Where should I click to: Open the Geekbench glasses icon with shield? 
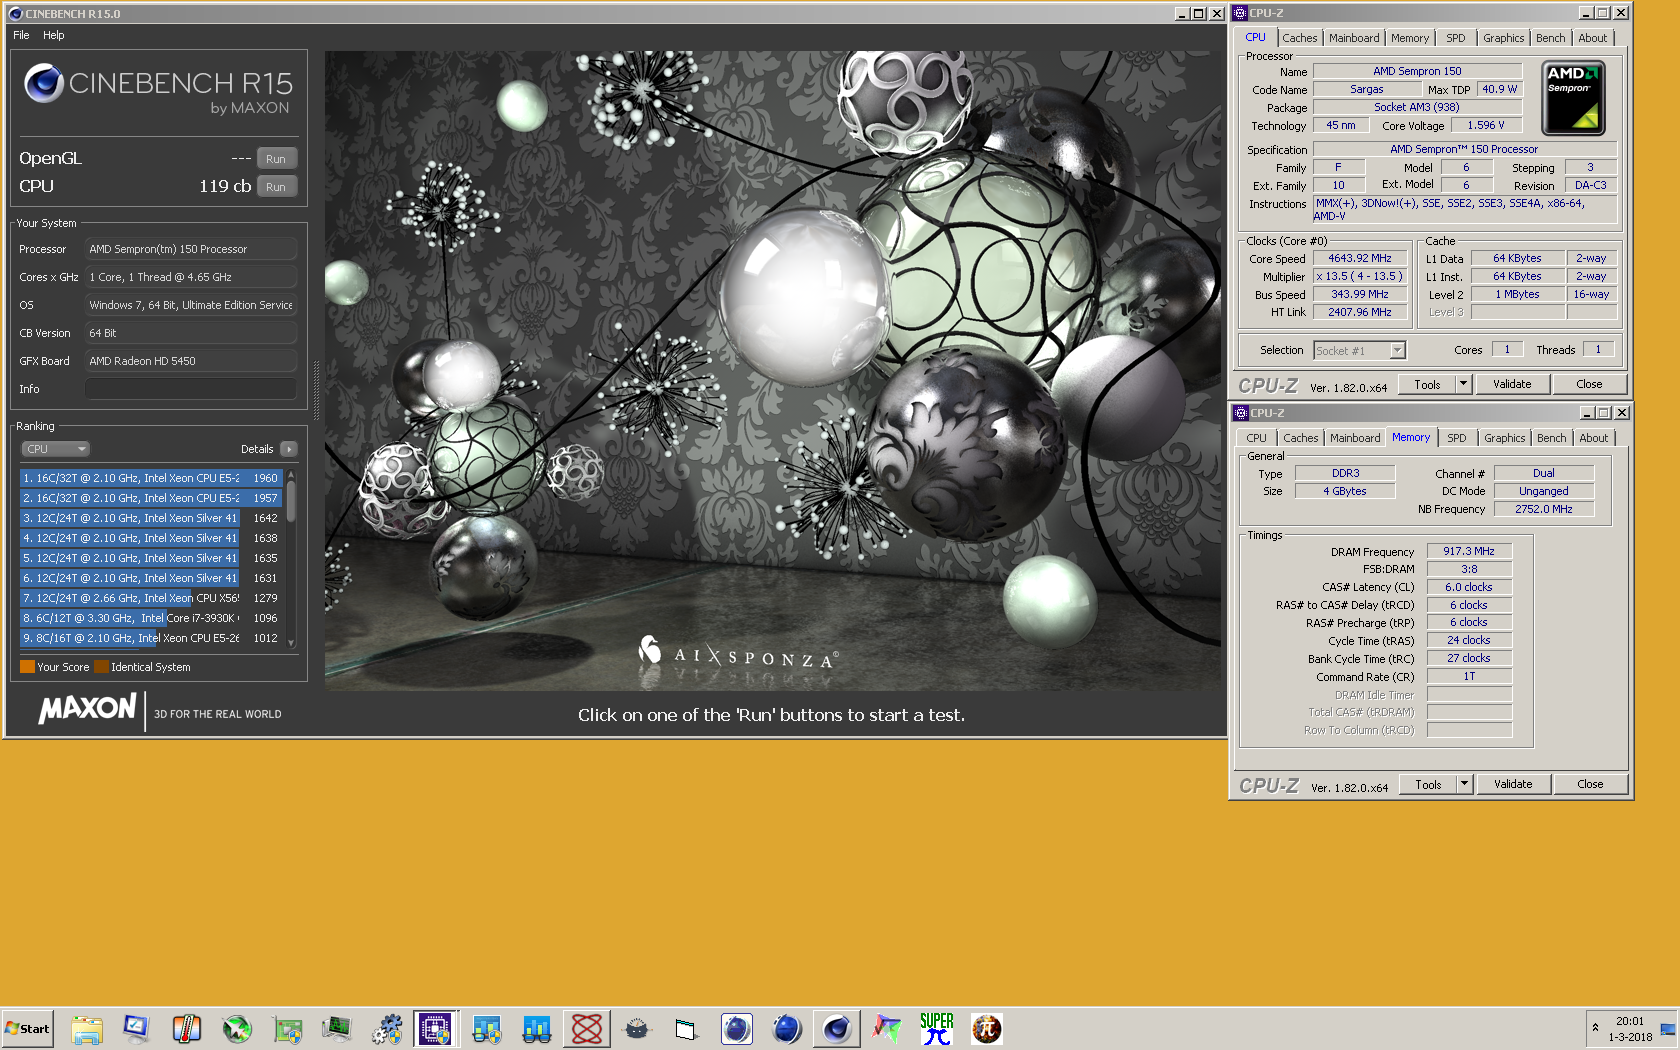(487, 1029)
